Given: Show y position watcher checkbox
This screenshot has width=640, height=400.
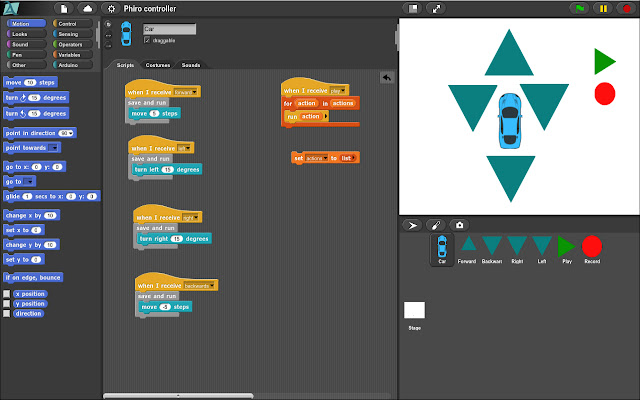Looking at the screenshot, I should (7, 304).
